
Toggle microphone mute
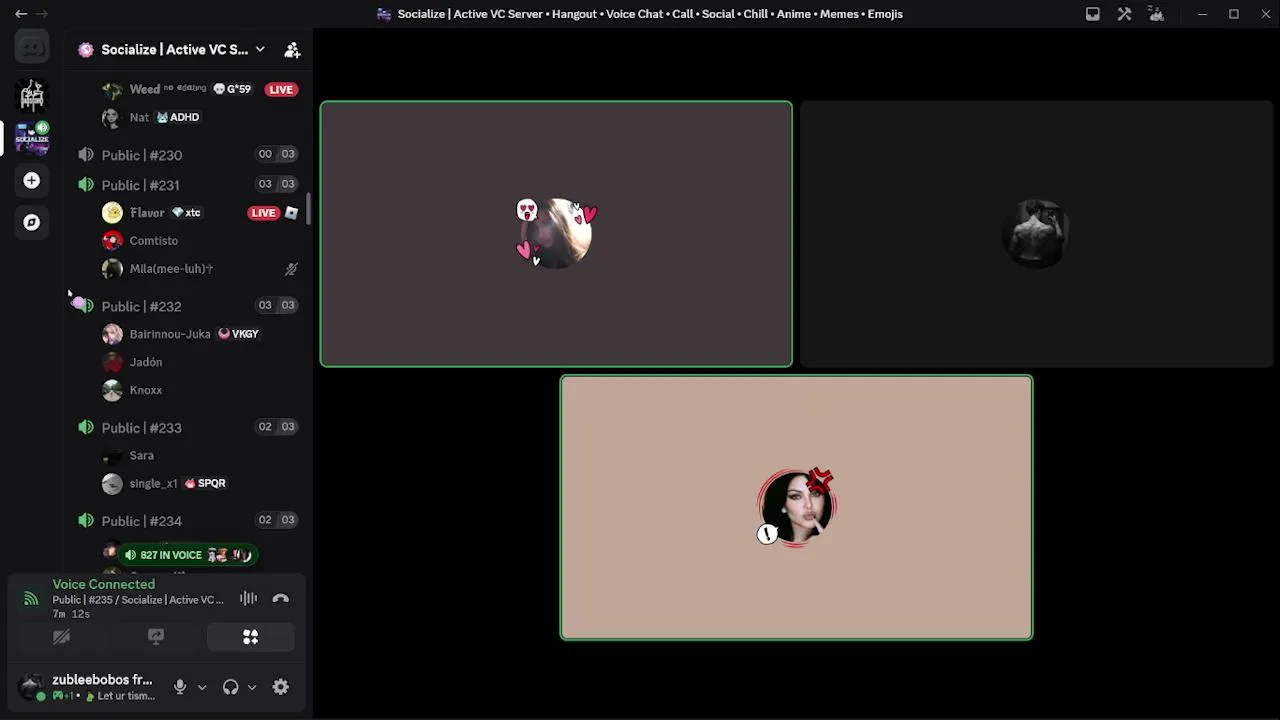coord(180,687)
